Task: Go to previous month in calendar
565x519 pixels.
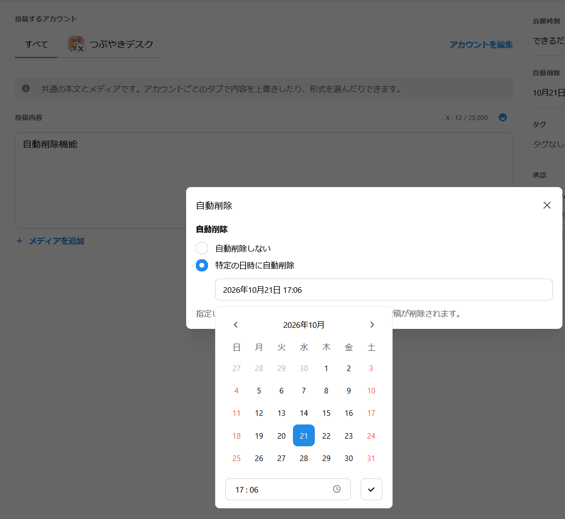Action: [x=236, y=325]
